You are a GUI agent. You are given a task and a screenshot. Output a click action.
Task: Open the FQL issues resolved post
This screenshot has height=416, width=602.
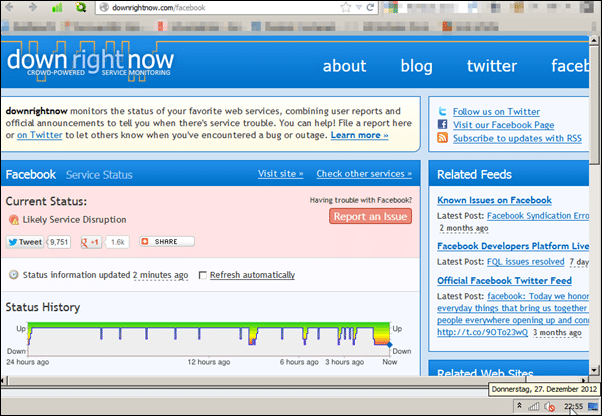point(526,262)
